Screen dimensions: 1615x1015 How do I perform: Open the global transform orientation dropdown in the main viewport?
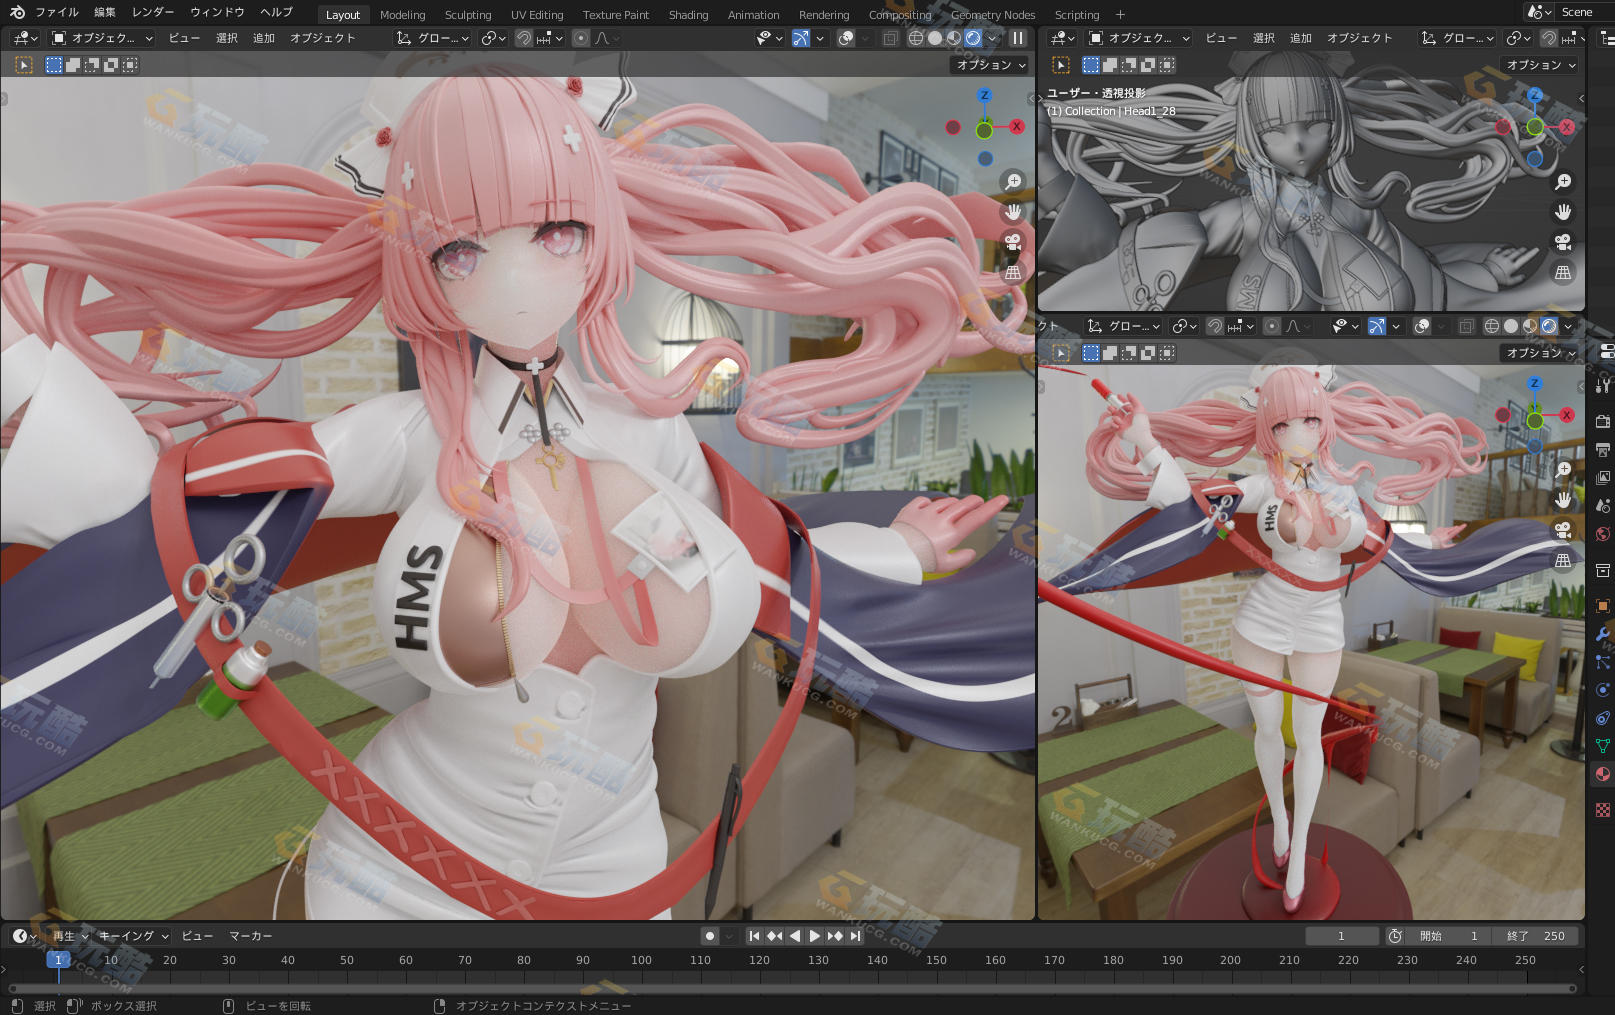[433, 38]
